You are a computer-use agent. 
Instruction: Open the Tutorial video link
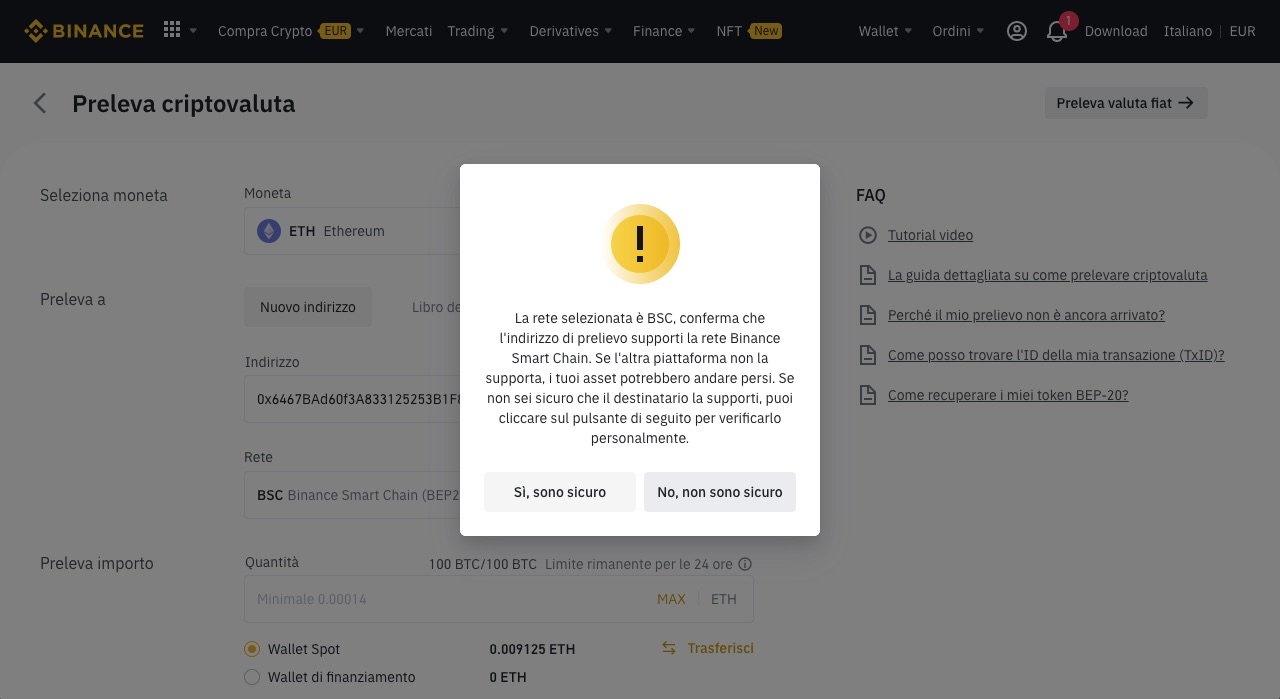click(930, 235)
